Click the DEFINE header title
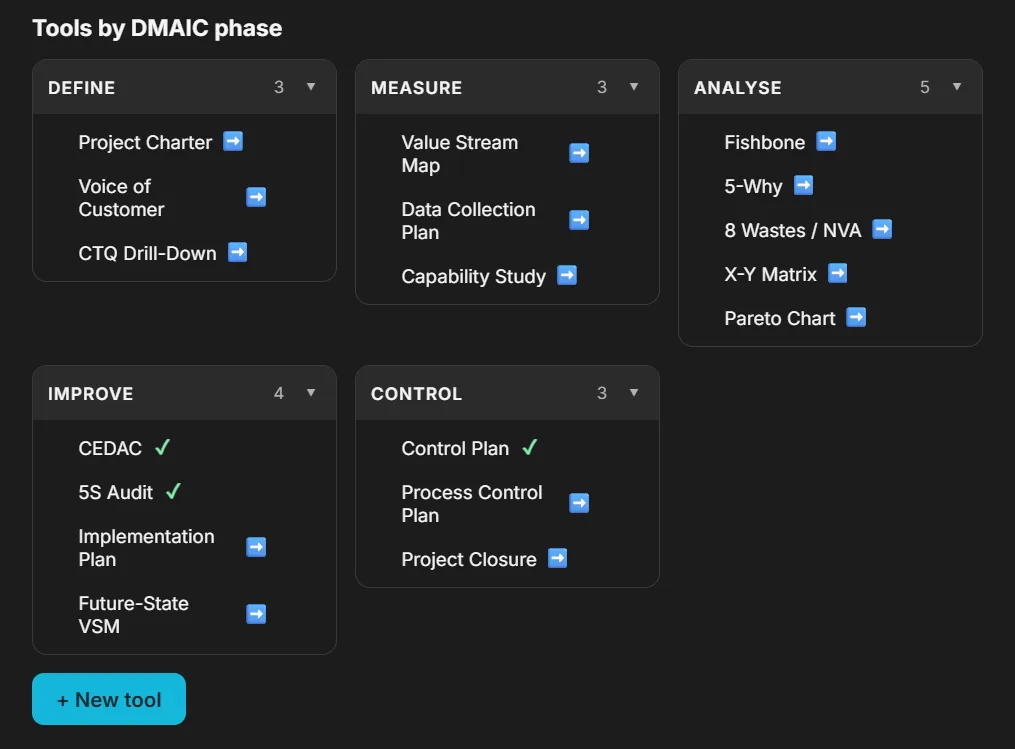Image resolution: width=1015 pixels, height=749 pixels. coord(82,87)
